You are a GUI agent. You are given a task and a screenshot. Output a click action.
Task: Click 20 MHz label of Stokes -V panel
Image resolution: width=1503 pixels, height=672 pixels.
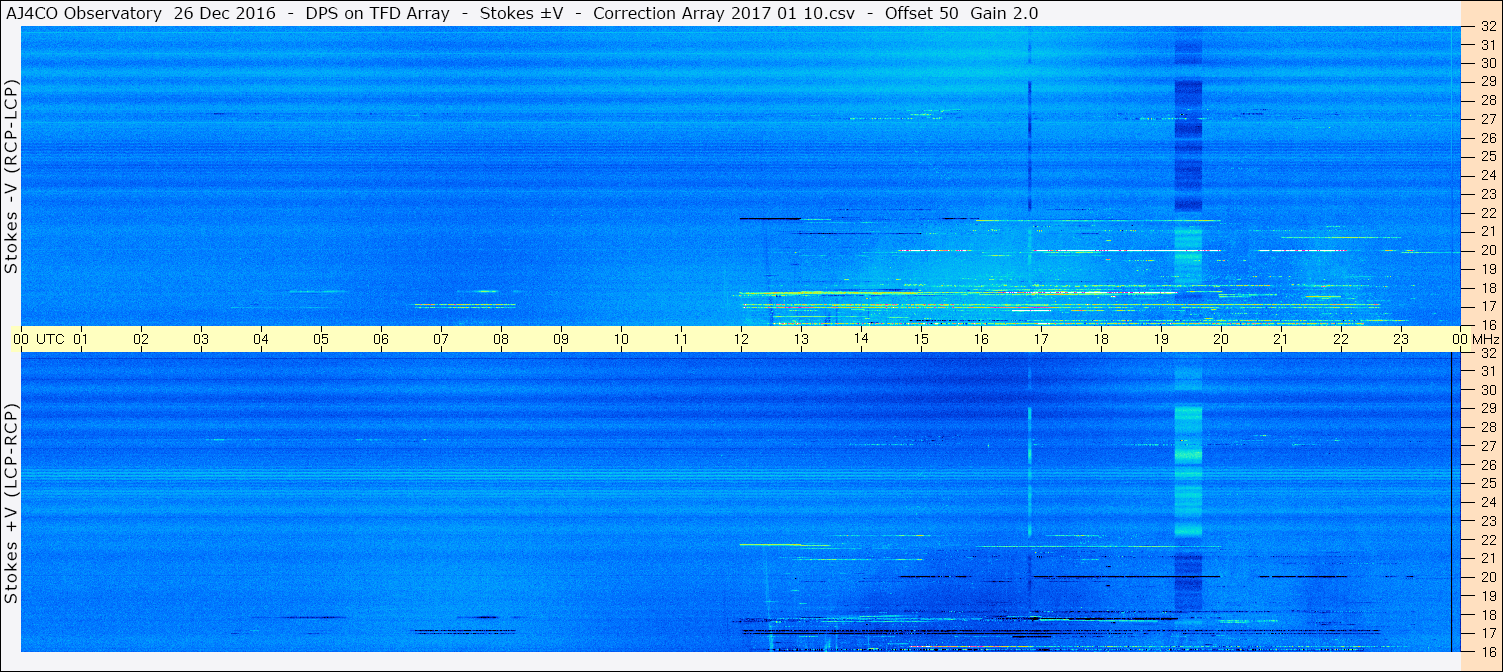point(1488,250)
